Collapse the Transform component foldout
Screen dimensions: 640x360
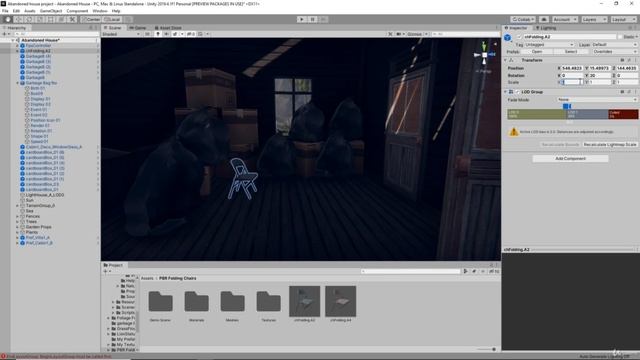505,60
